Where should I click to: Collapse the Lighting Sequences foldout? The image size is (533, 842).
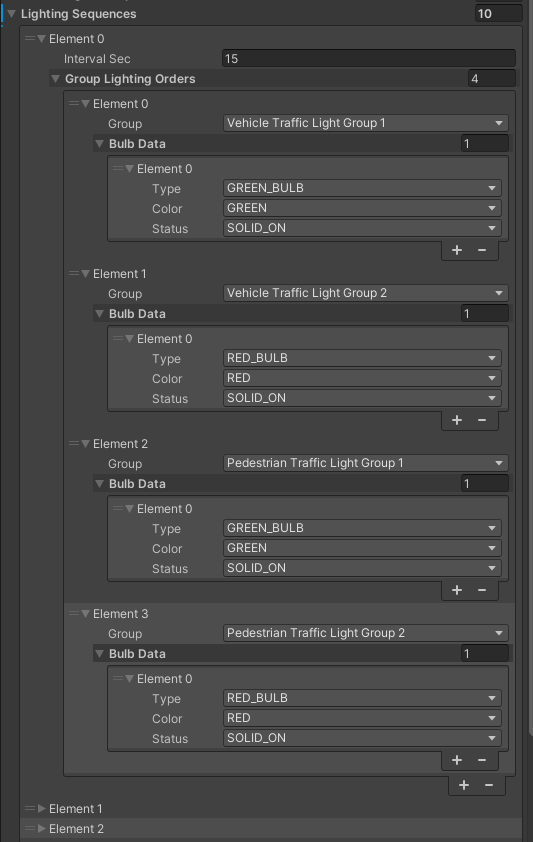point(11,14)
